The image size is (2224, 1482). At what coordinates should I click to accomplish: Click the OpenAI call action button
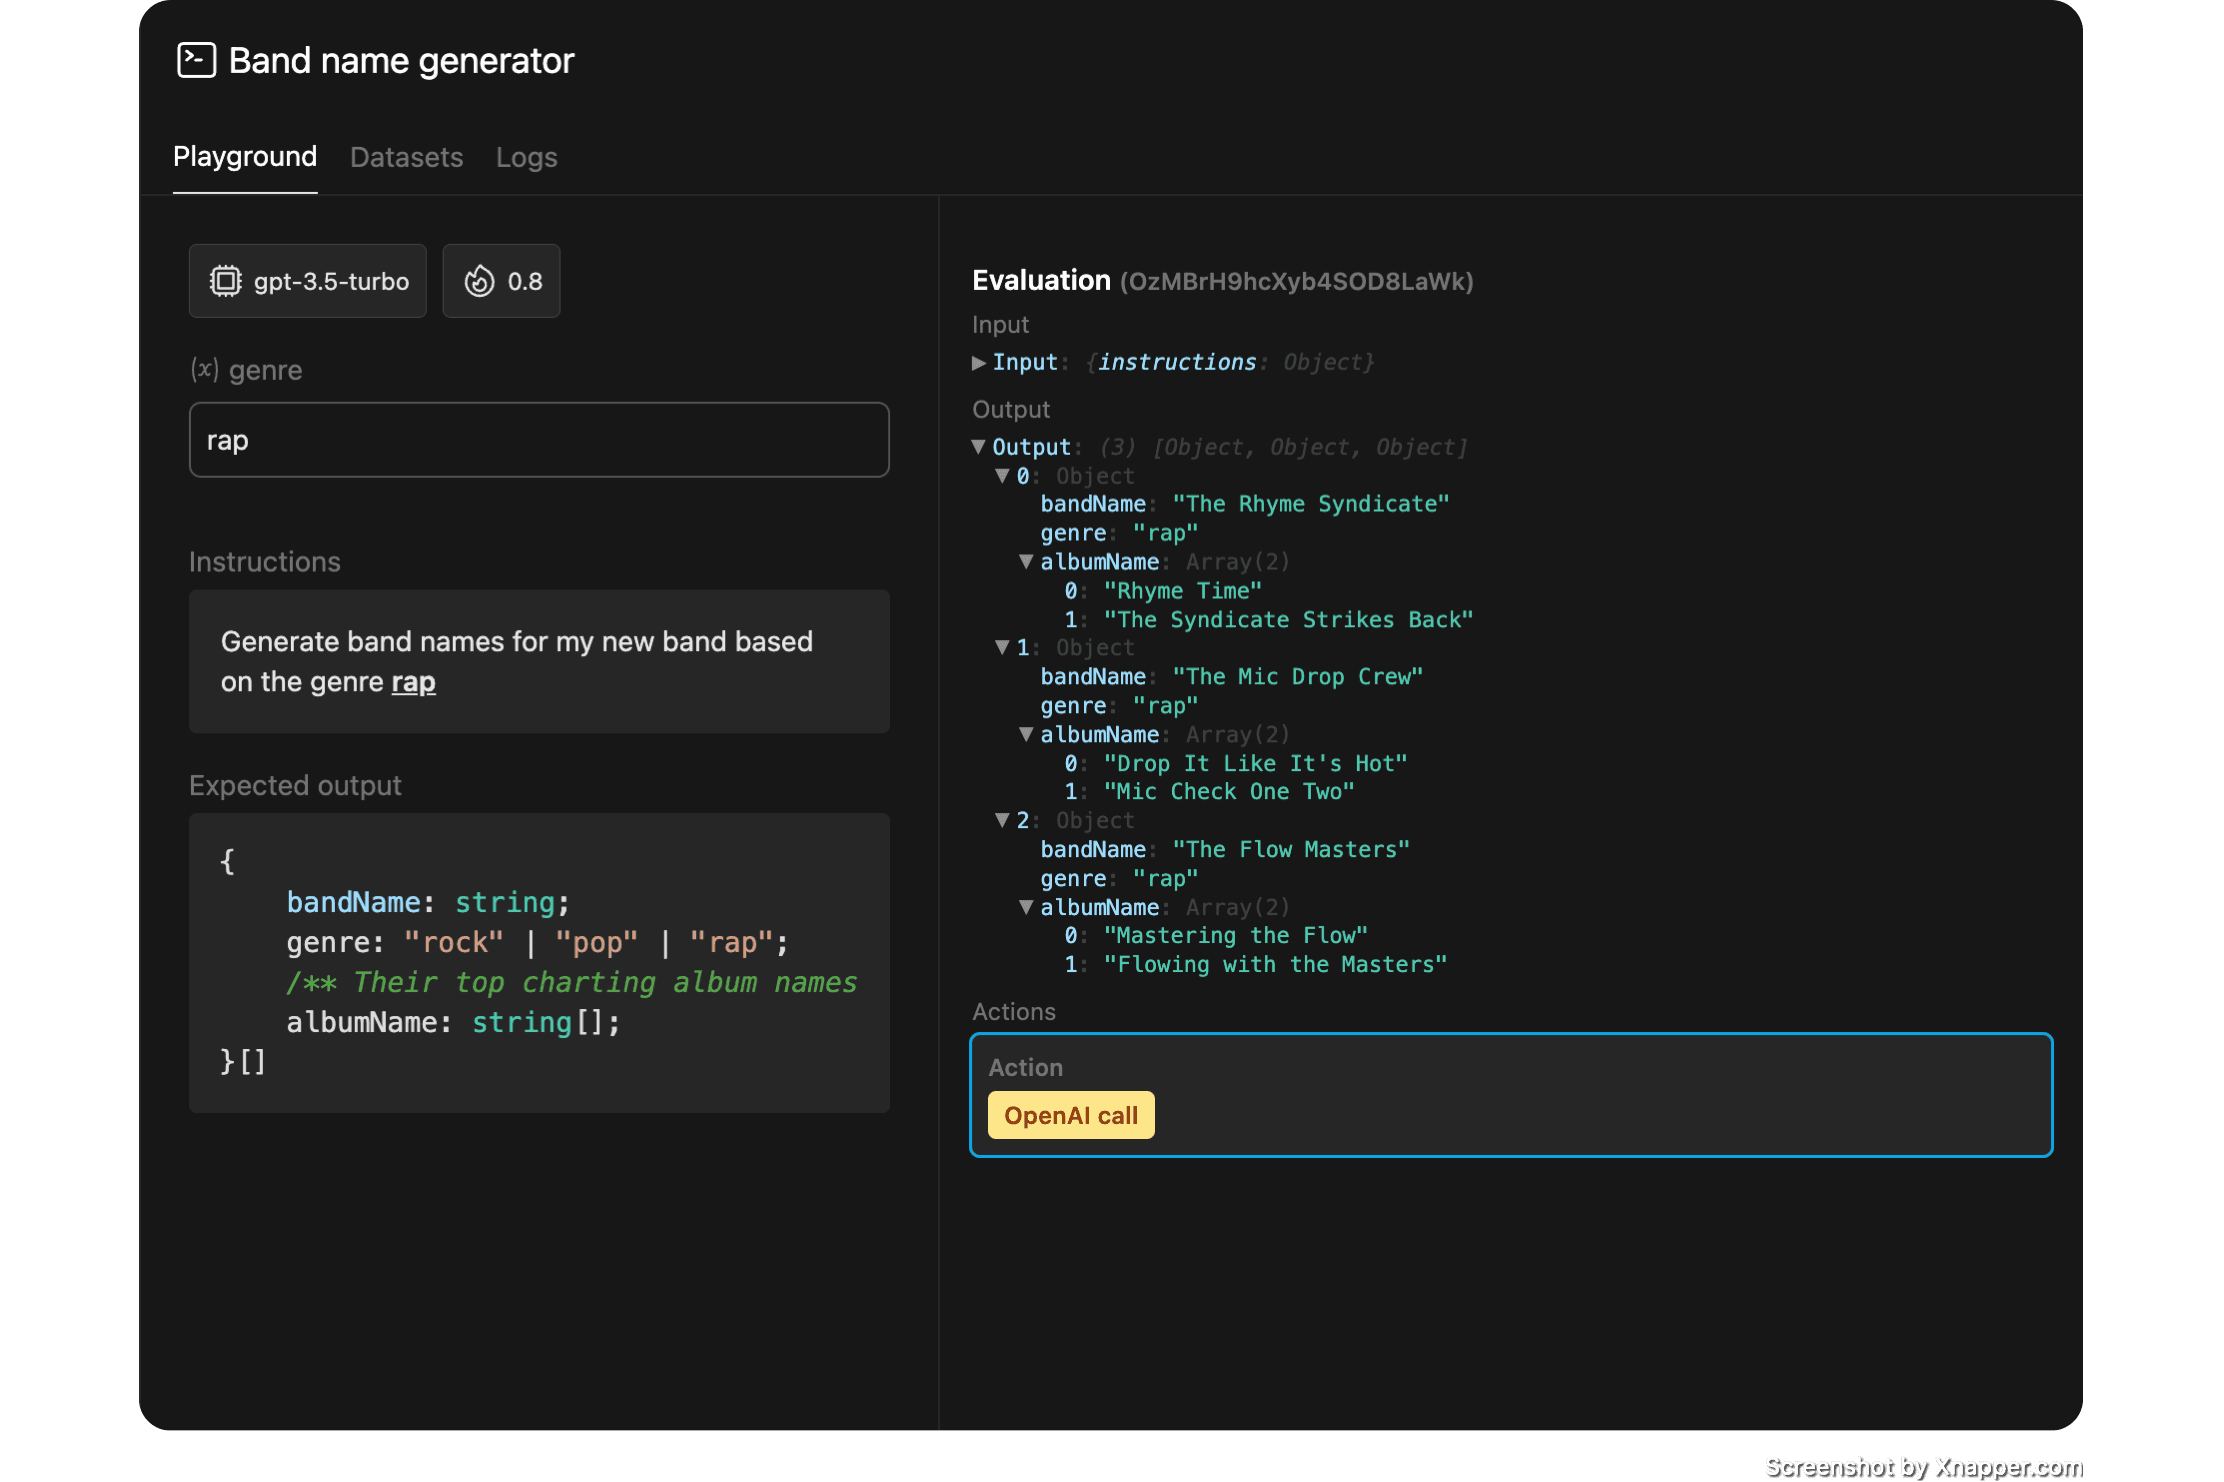(x=1070, y=1115)
